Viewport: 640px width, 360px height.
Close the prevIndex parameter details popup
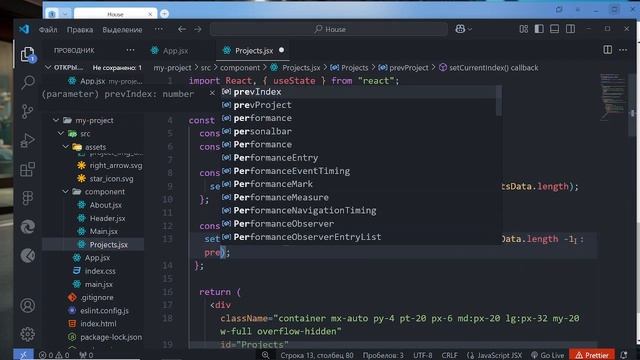pyautogui.click(x=212, y=93)
